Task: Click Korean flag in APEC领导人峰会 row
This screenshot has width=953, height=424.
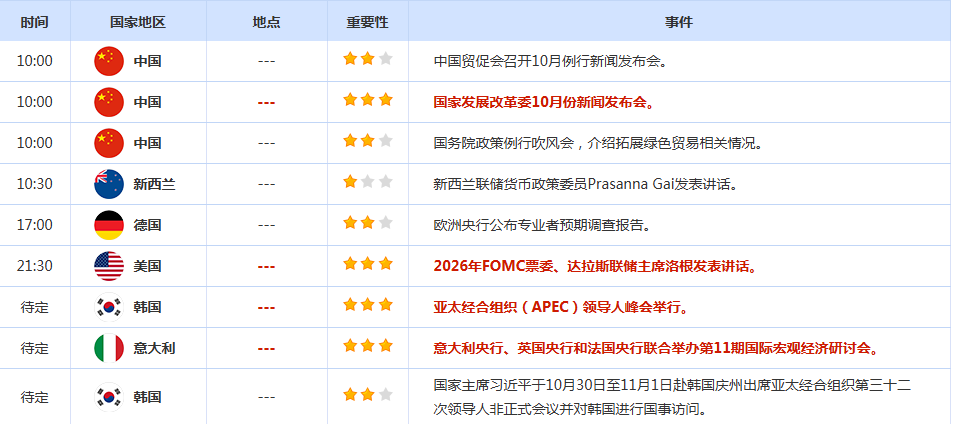Action: [x=108, y=307]
